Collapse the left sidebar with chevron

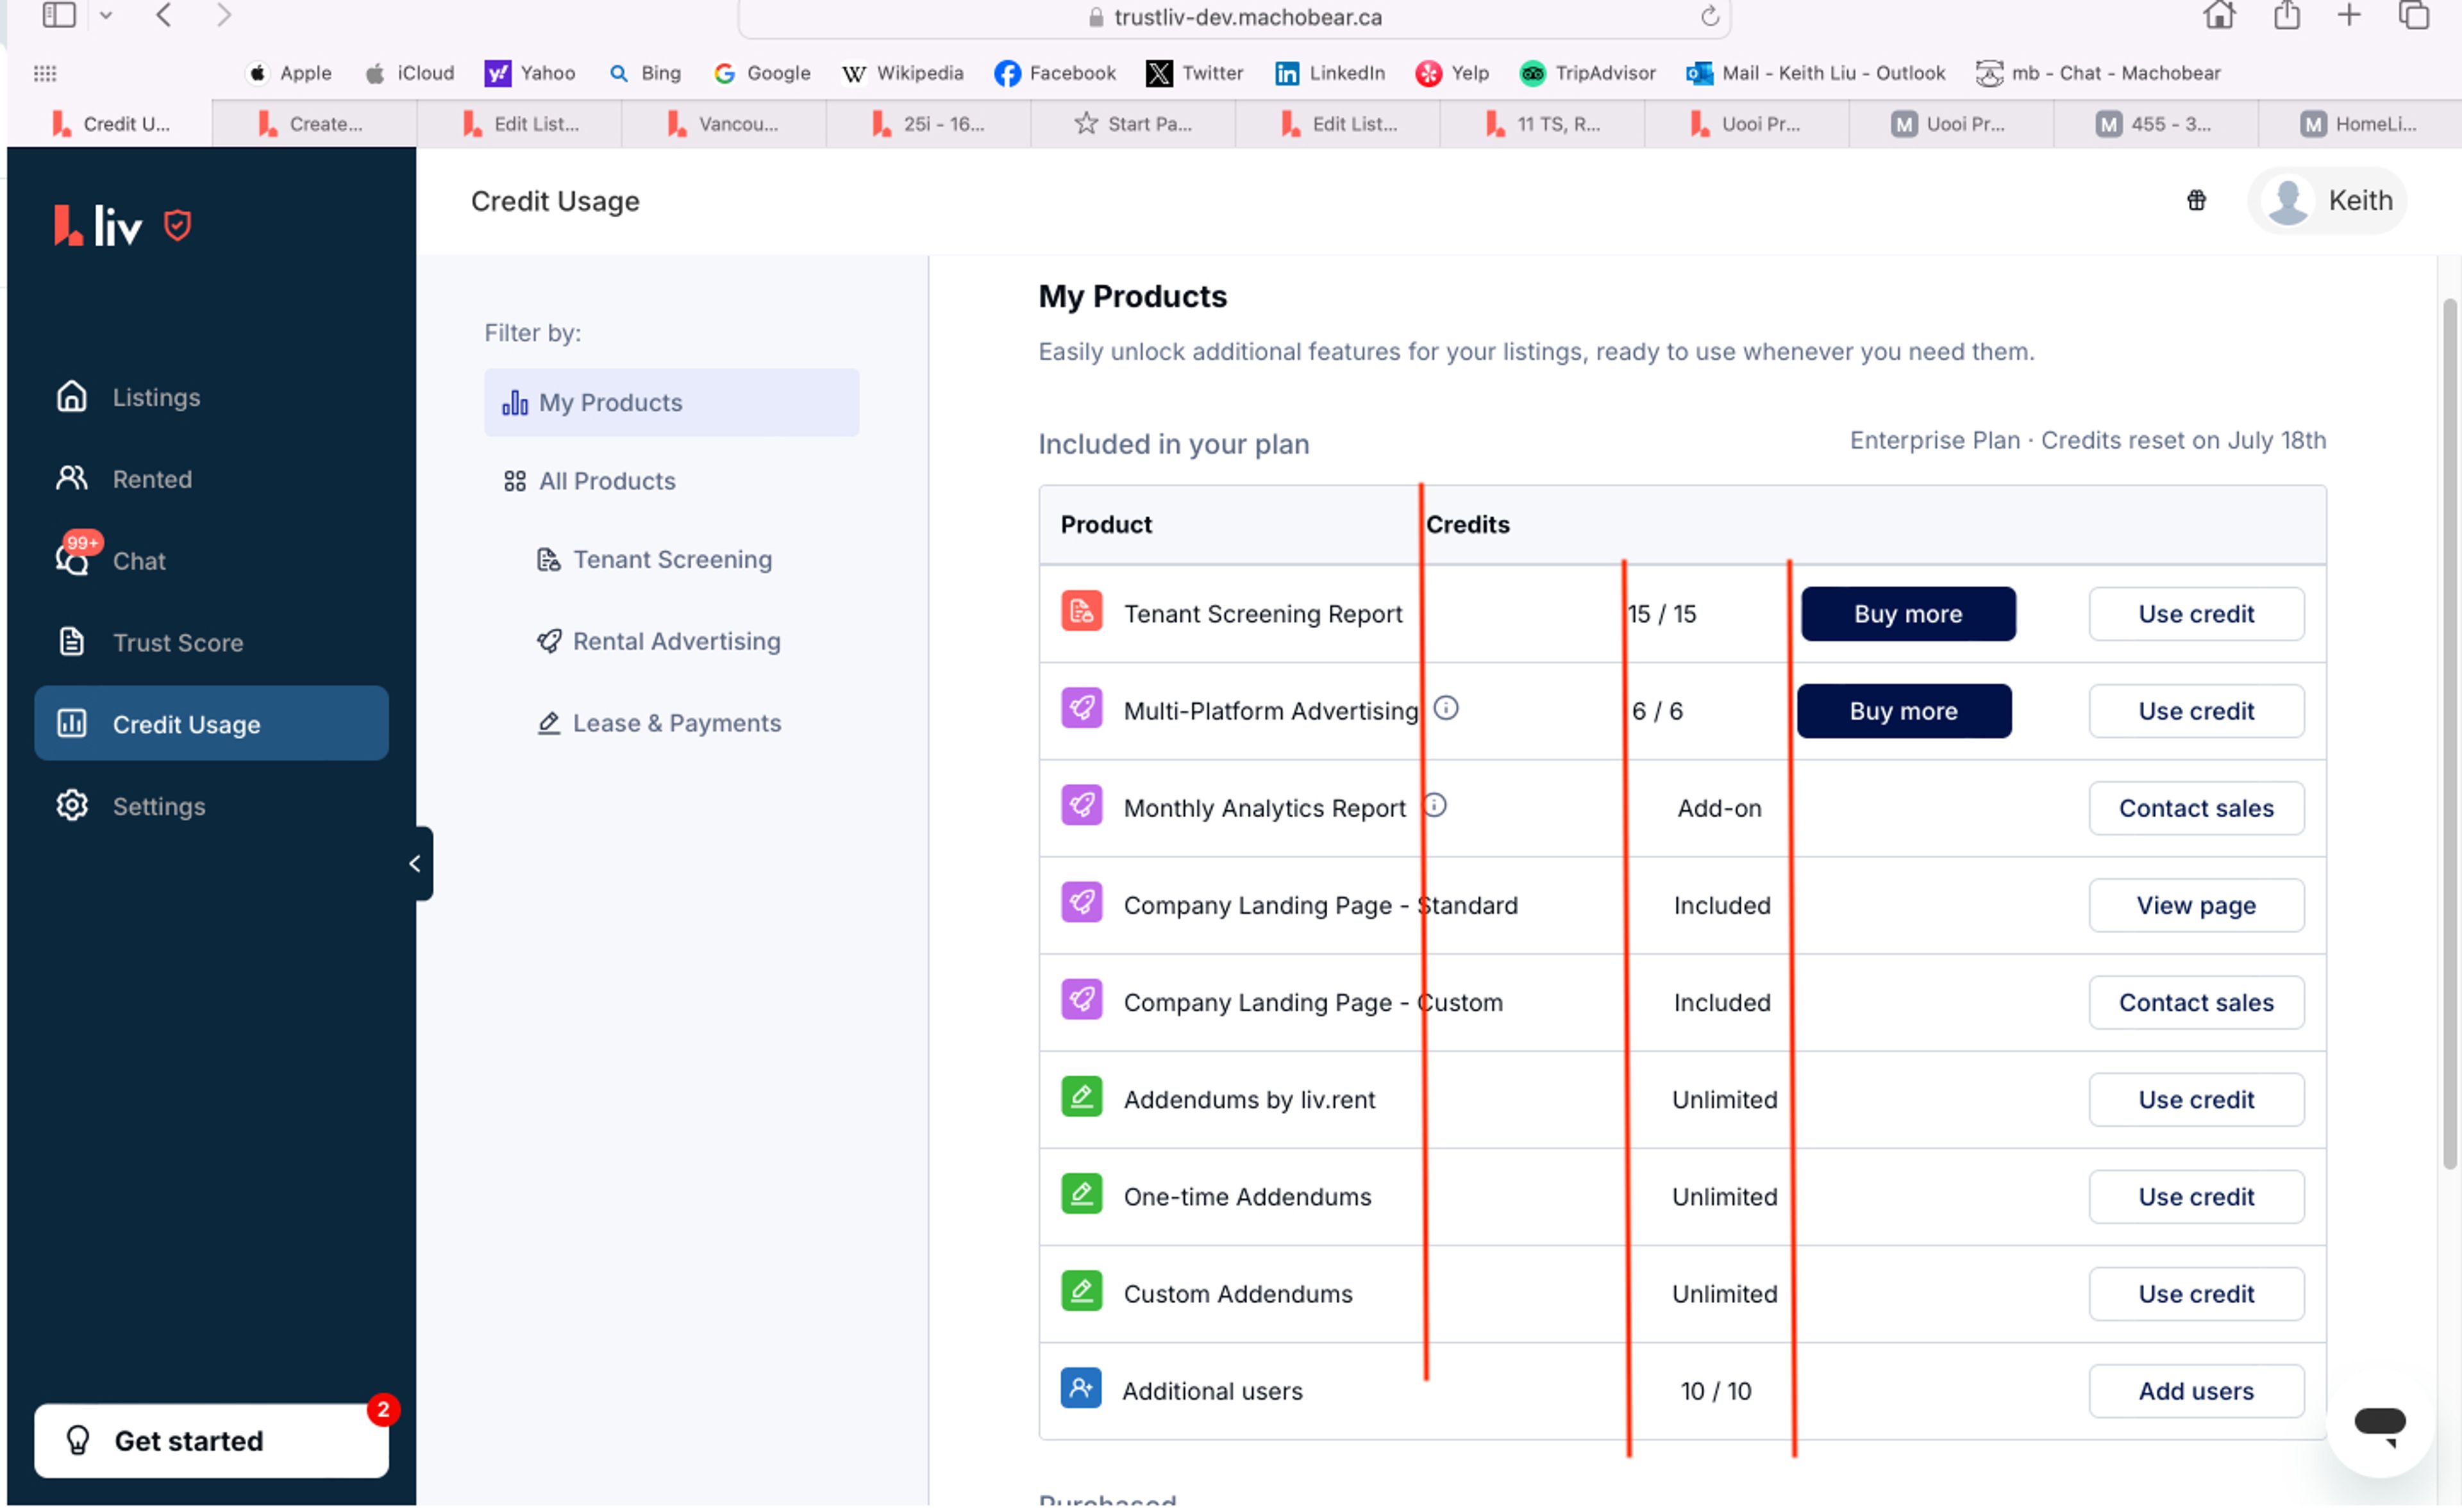click(415, 863)
